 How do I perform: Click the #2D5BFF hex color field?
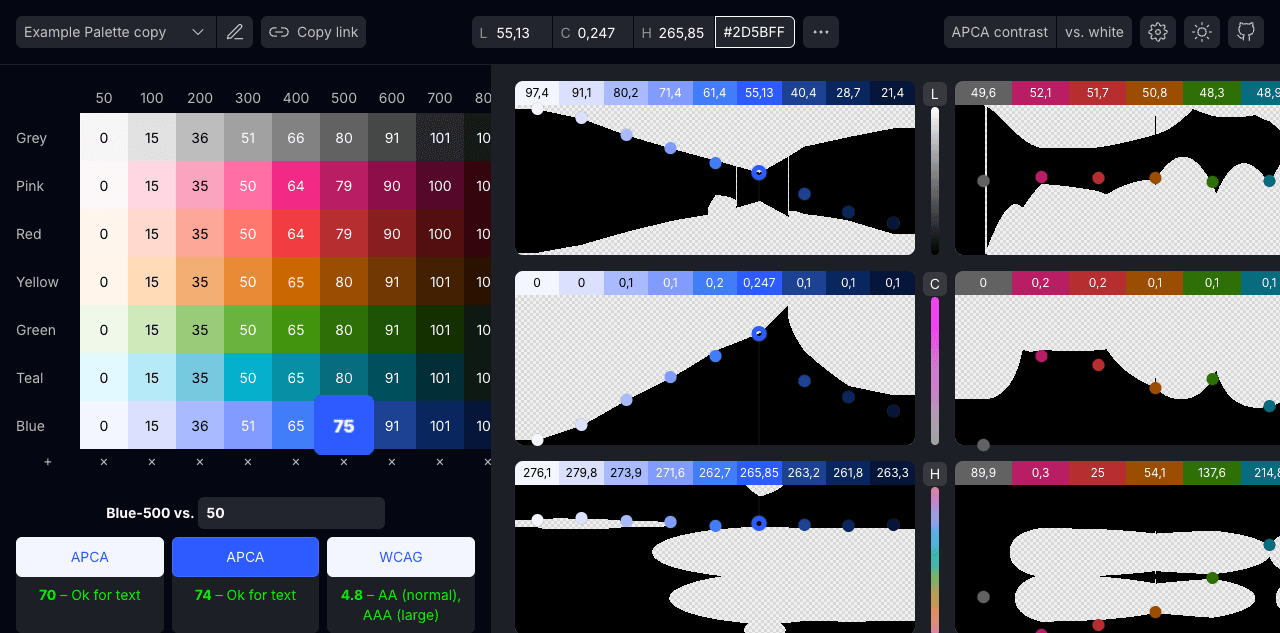pyautogui.click(x=755, y=32)
